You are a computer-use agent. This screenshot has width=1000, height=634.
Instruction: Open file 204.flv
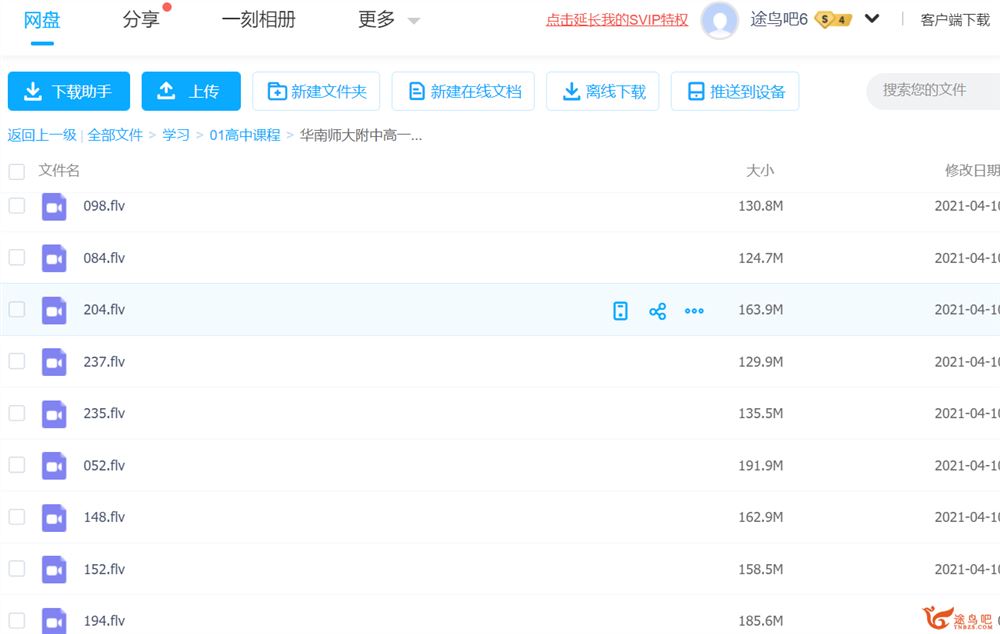104,309
